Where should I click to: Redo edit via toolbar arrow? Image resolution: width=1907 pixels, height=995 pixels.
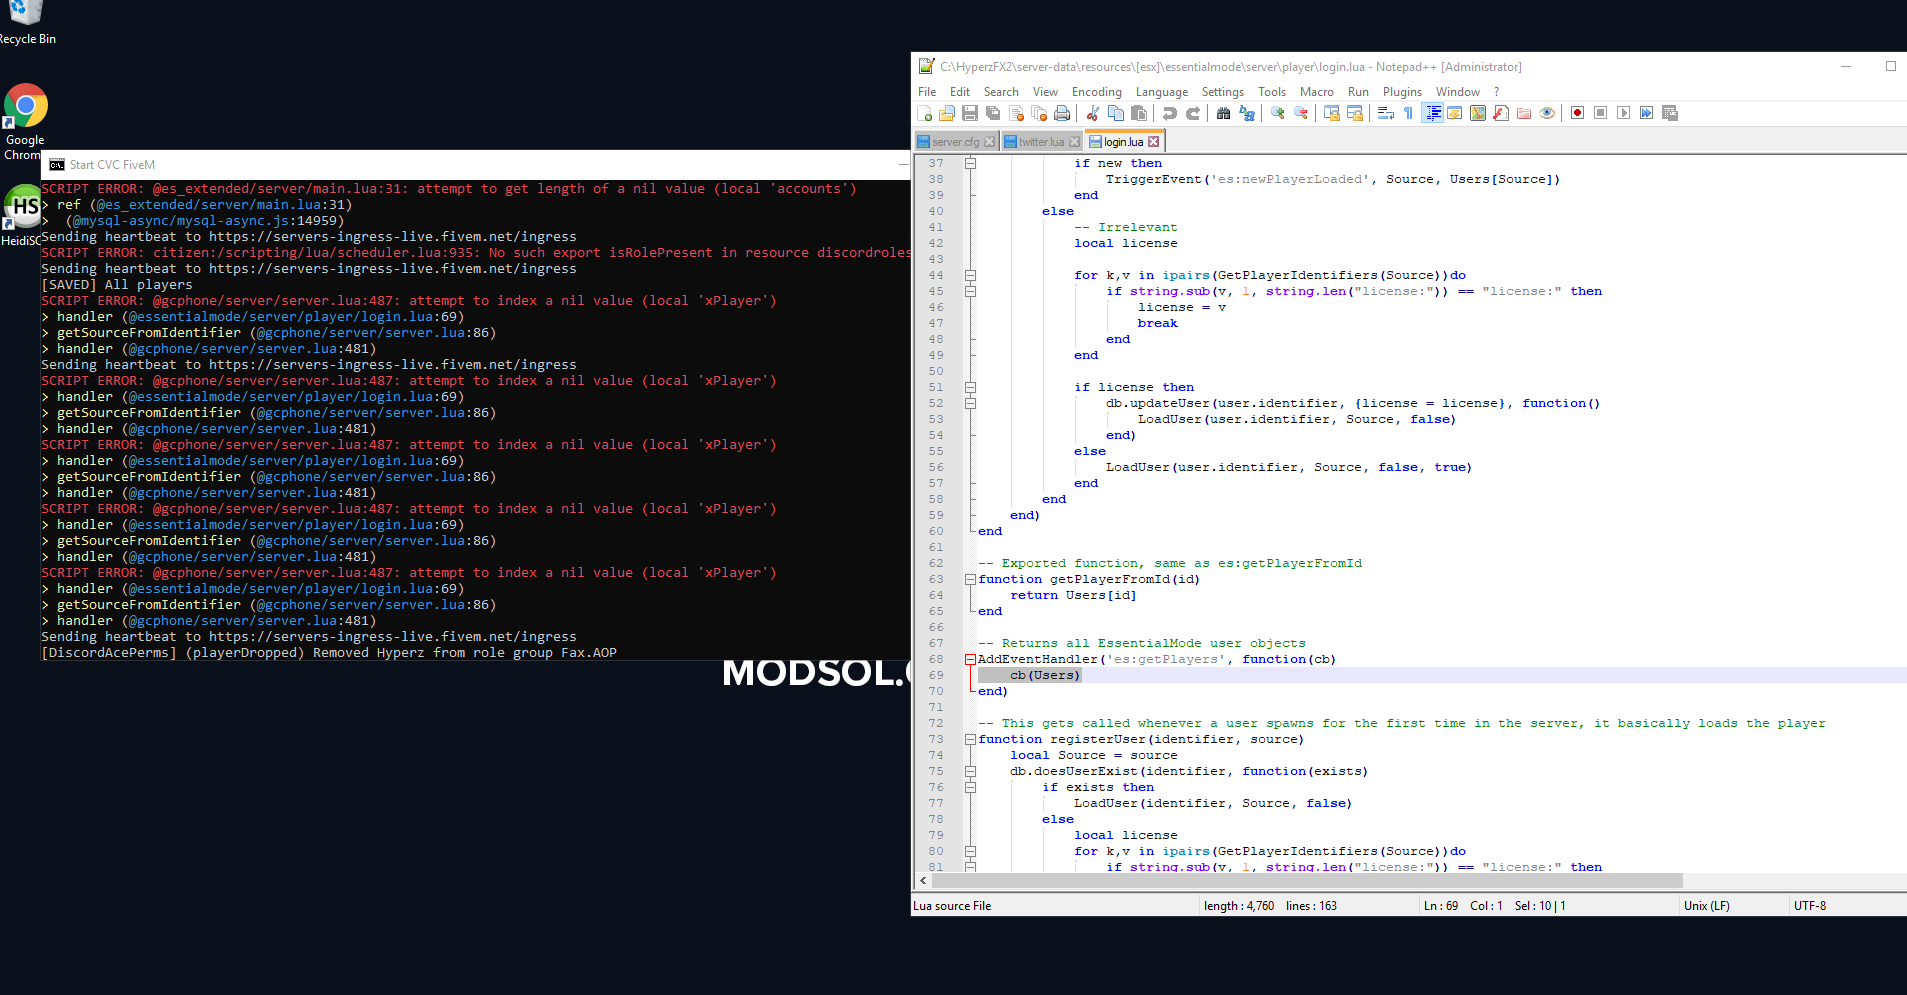coord(1193,113)
